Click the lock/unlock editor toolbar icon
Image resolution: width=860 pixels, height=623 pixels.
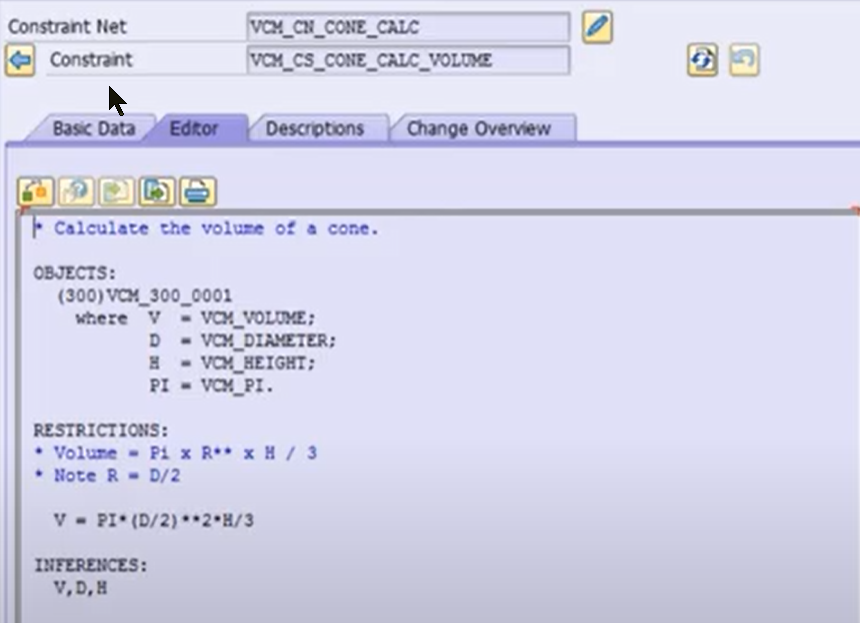[36, 192]
